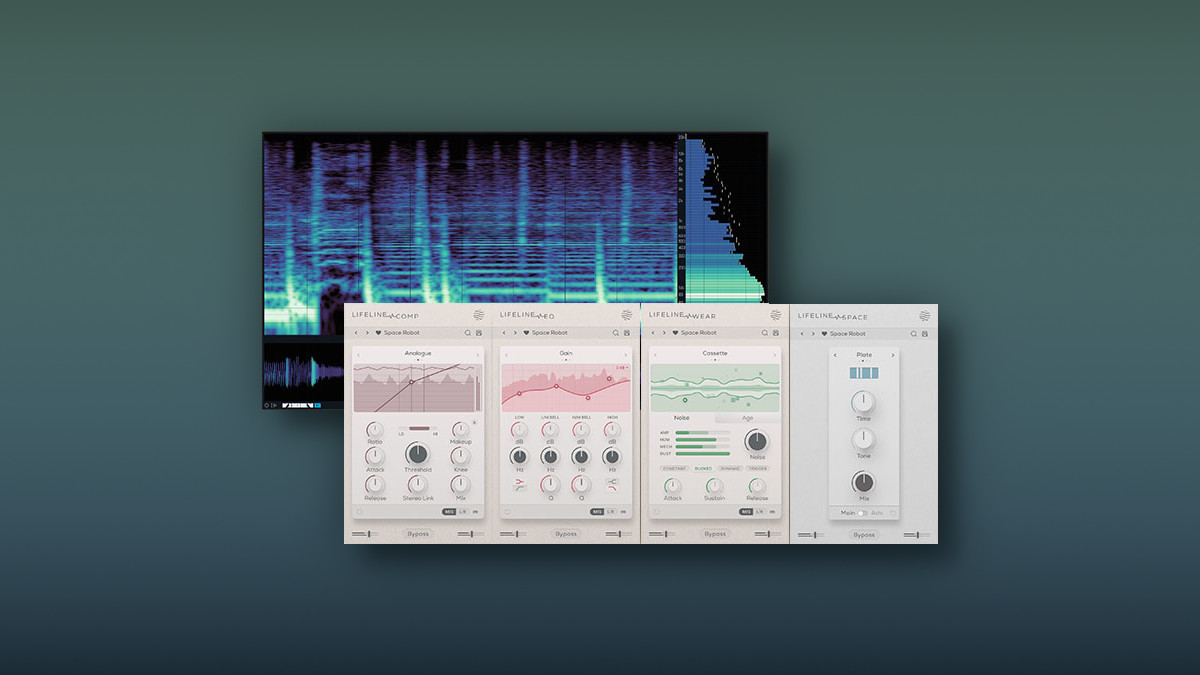Click the DUST level slider in Wear
This screenshot has width=1200, height=675.
(703, 454)
